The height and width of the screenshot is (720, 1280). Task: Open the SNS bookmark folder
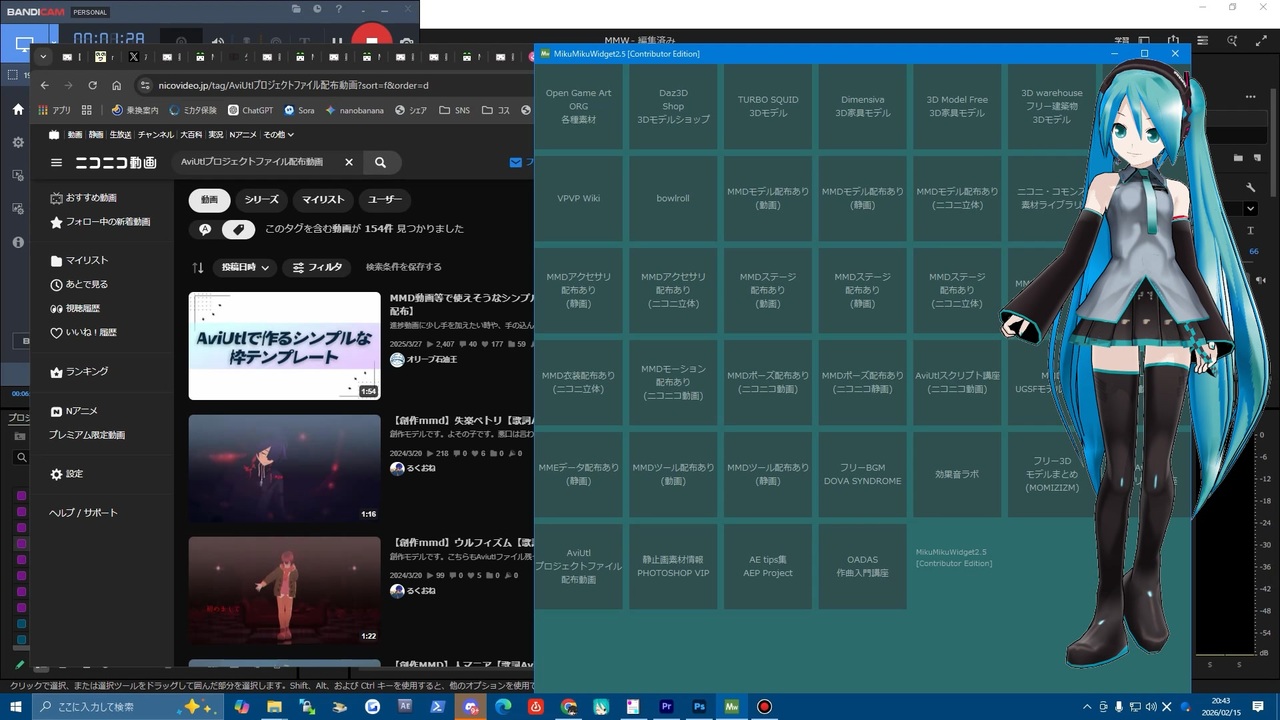pos(454,110)
